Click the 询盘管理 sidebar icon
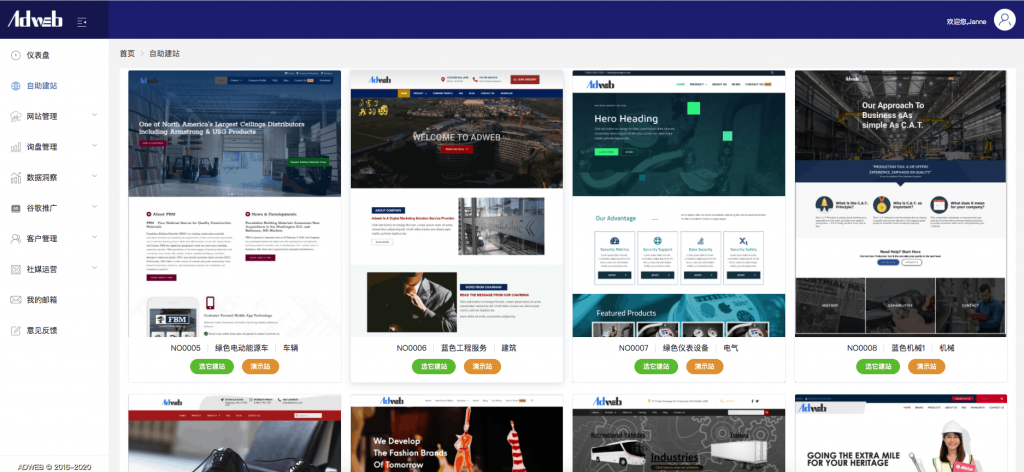 pos(16,147)
